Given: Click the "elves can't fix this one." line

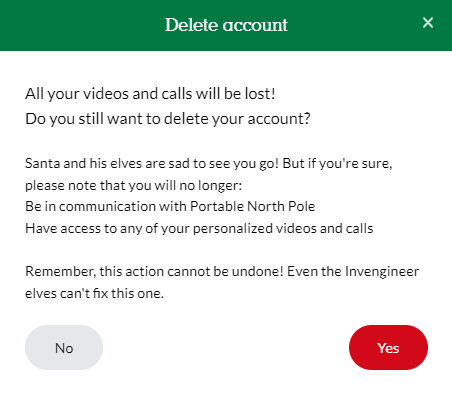Looking at the screenshot, I should point(95,294).
